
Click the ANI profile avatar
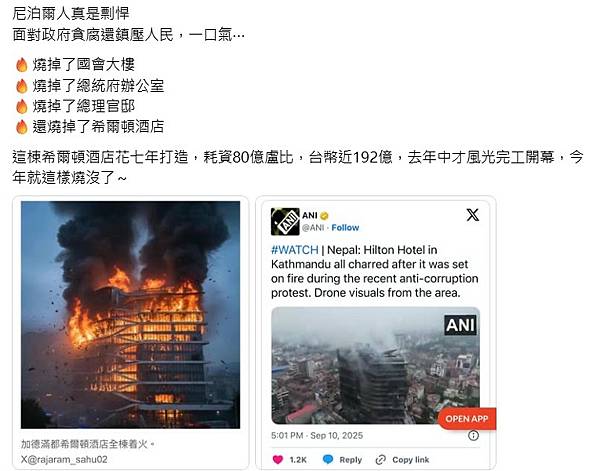pos(285,222)
